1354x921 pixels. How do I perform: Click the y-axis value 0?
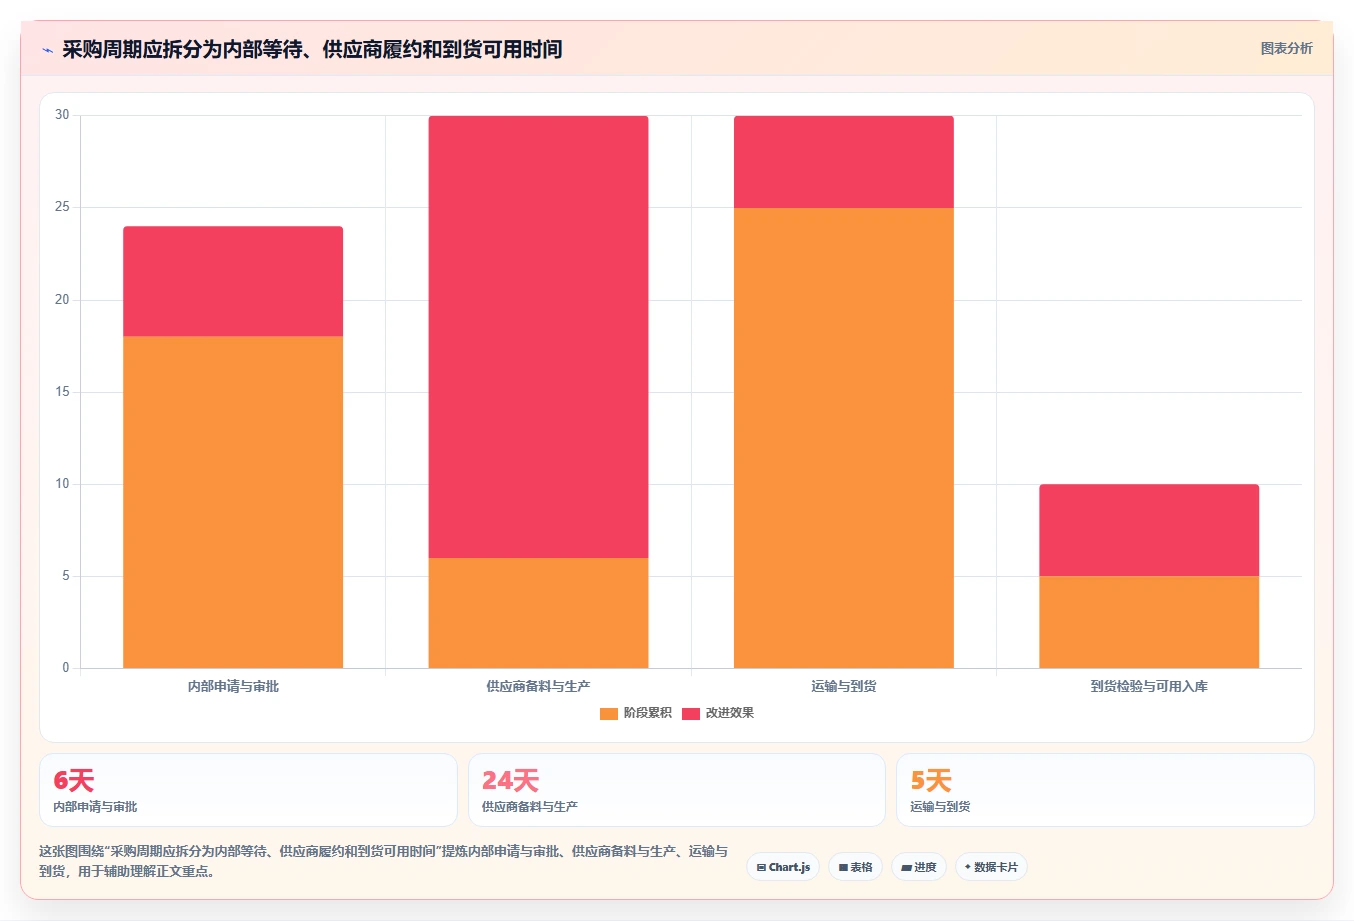tap(66, 668)
